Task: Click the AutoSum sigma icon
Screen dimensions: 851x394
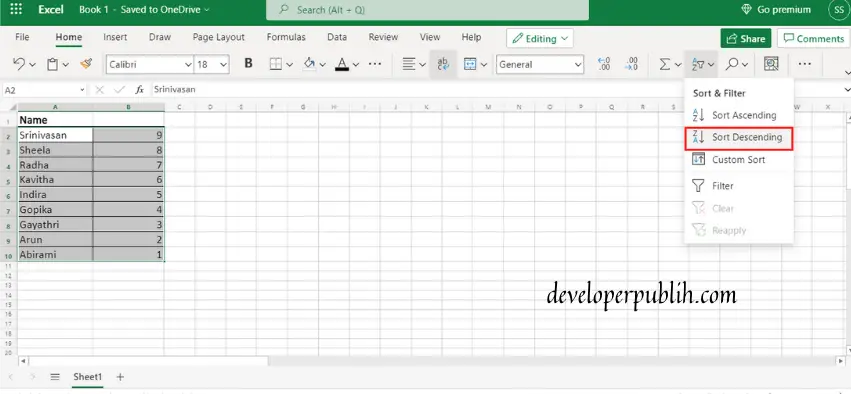Action: pos(664,64)
